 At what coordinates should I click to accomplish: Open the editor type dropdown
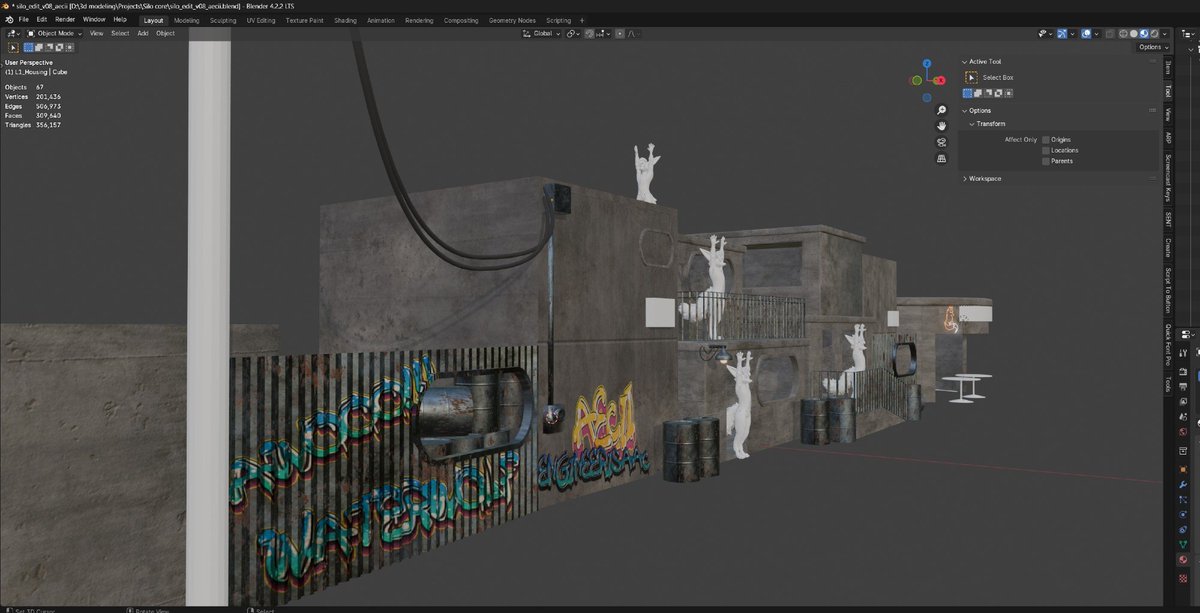point(13,33)
